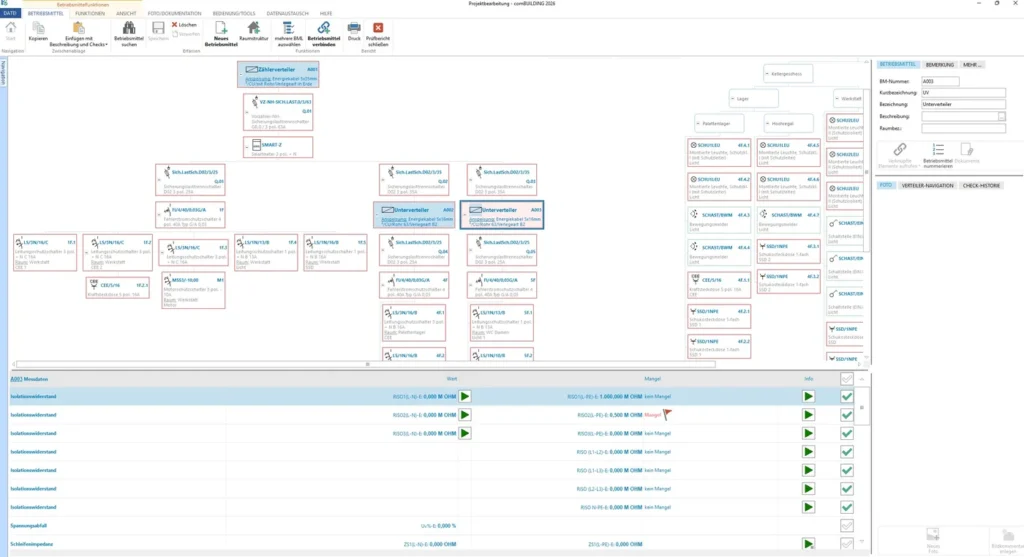
Task: Toggle checkbox in RISO (L1-L3)-E row
Action: tap(847, 470)
